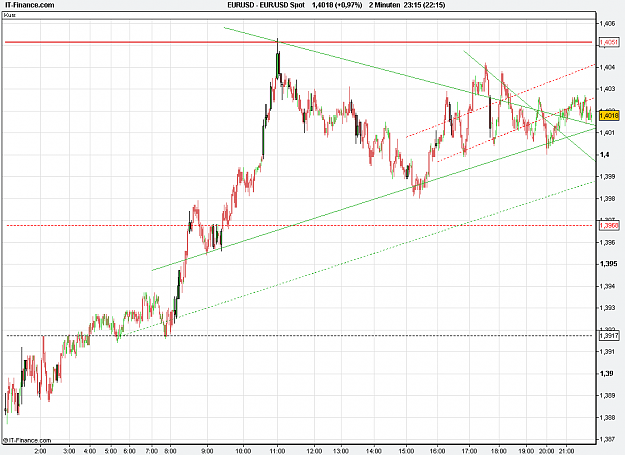Click the 19:00 time axis label
This screenshot has width=625, height=455.
526,451
